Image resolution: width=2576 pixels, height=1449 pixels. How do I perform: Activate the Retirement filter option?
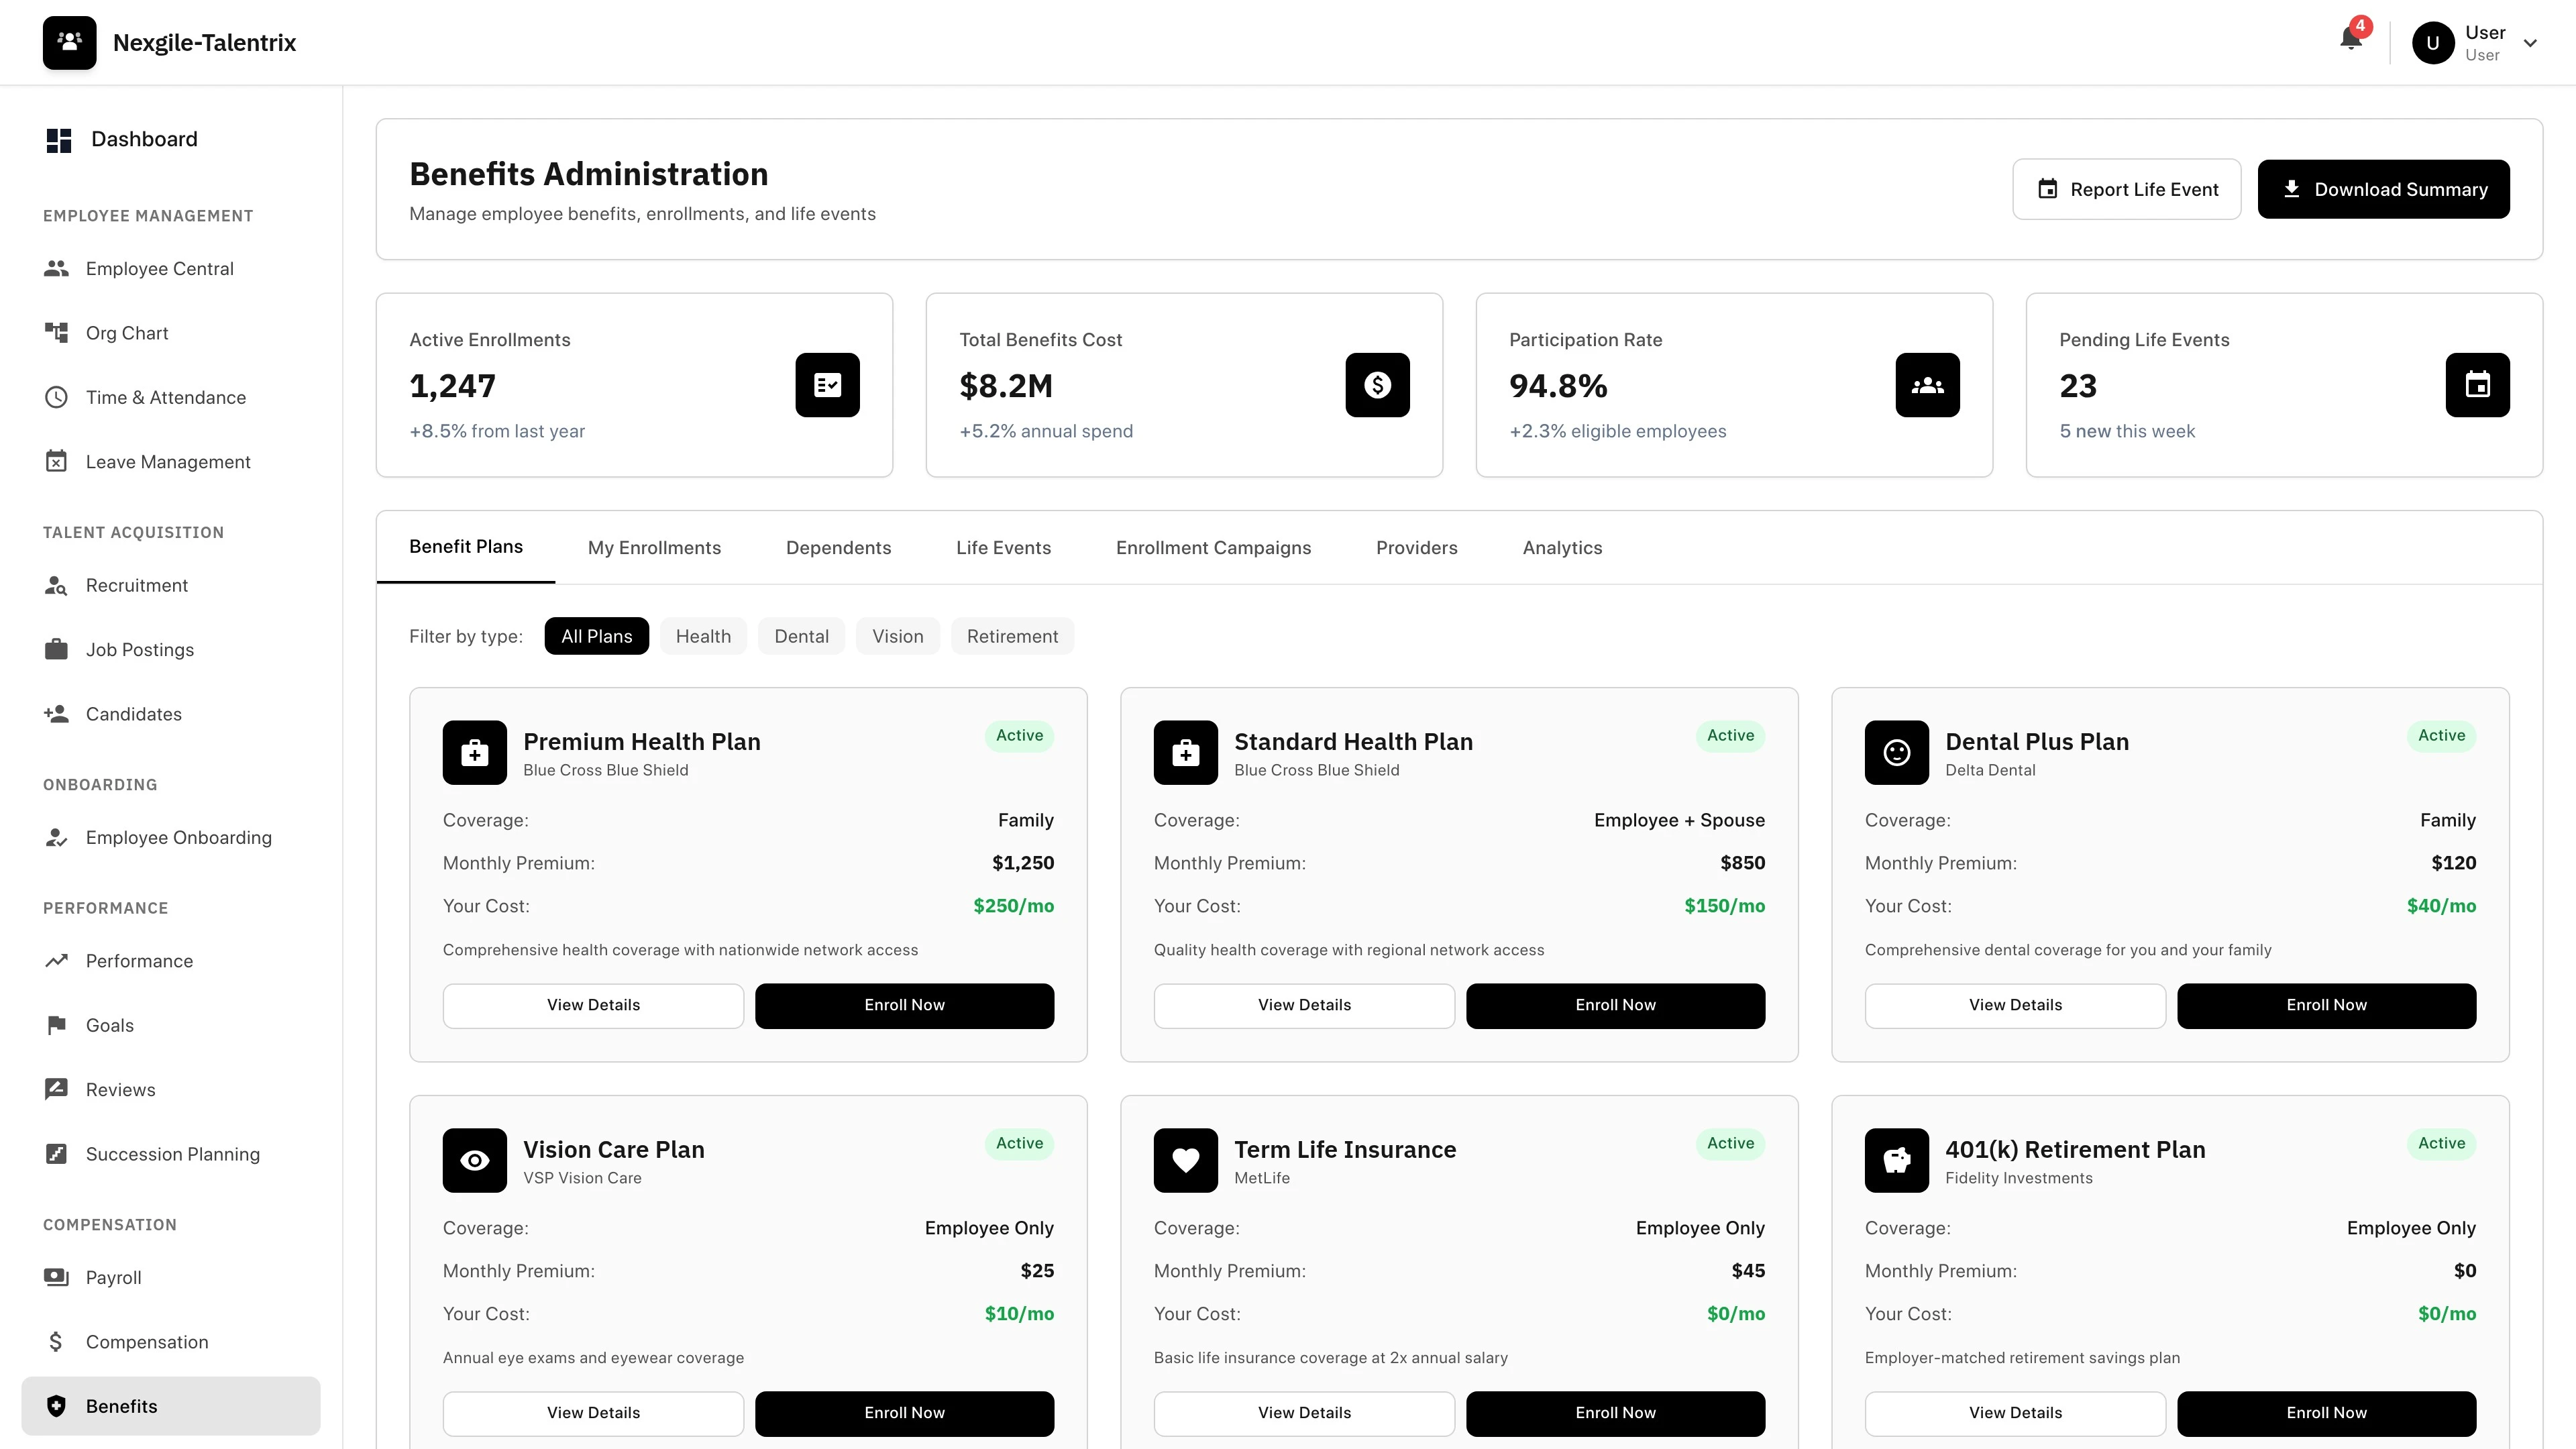point(1012,636)
